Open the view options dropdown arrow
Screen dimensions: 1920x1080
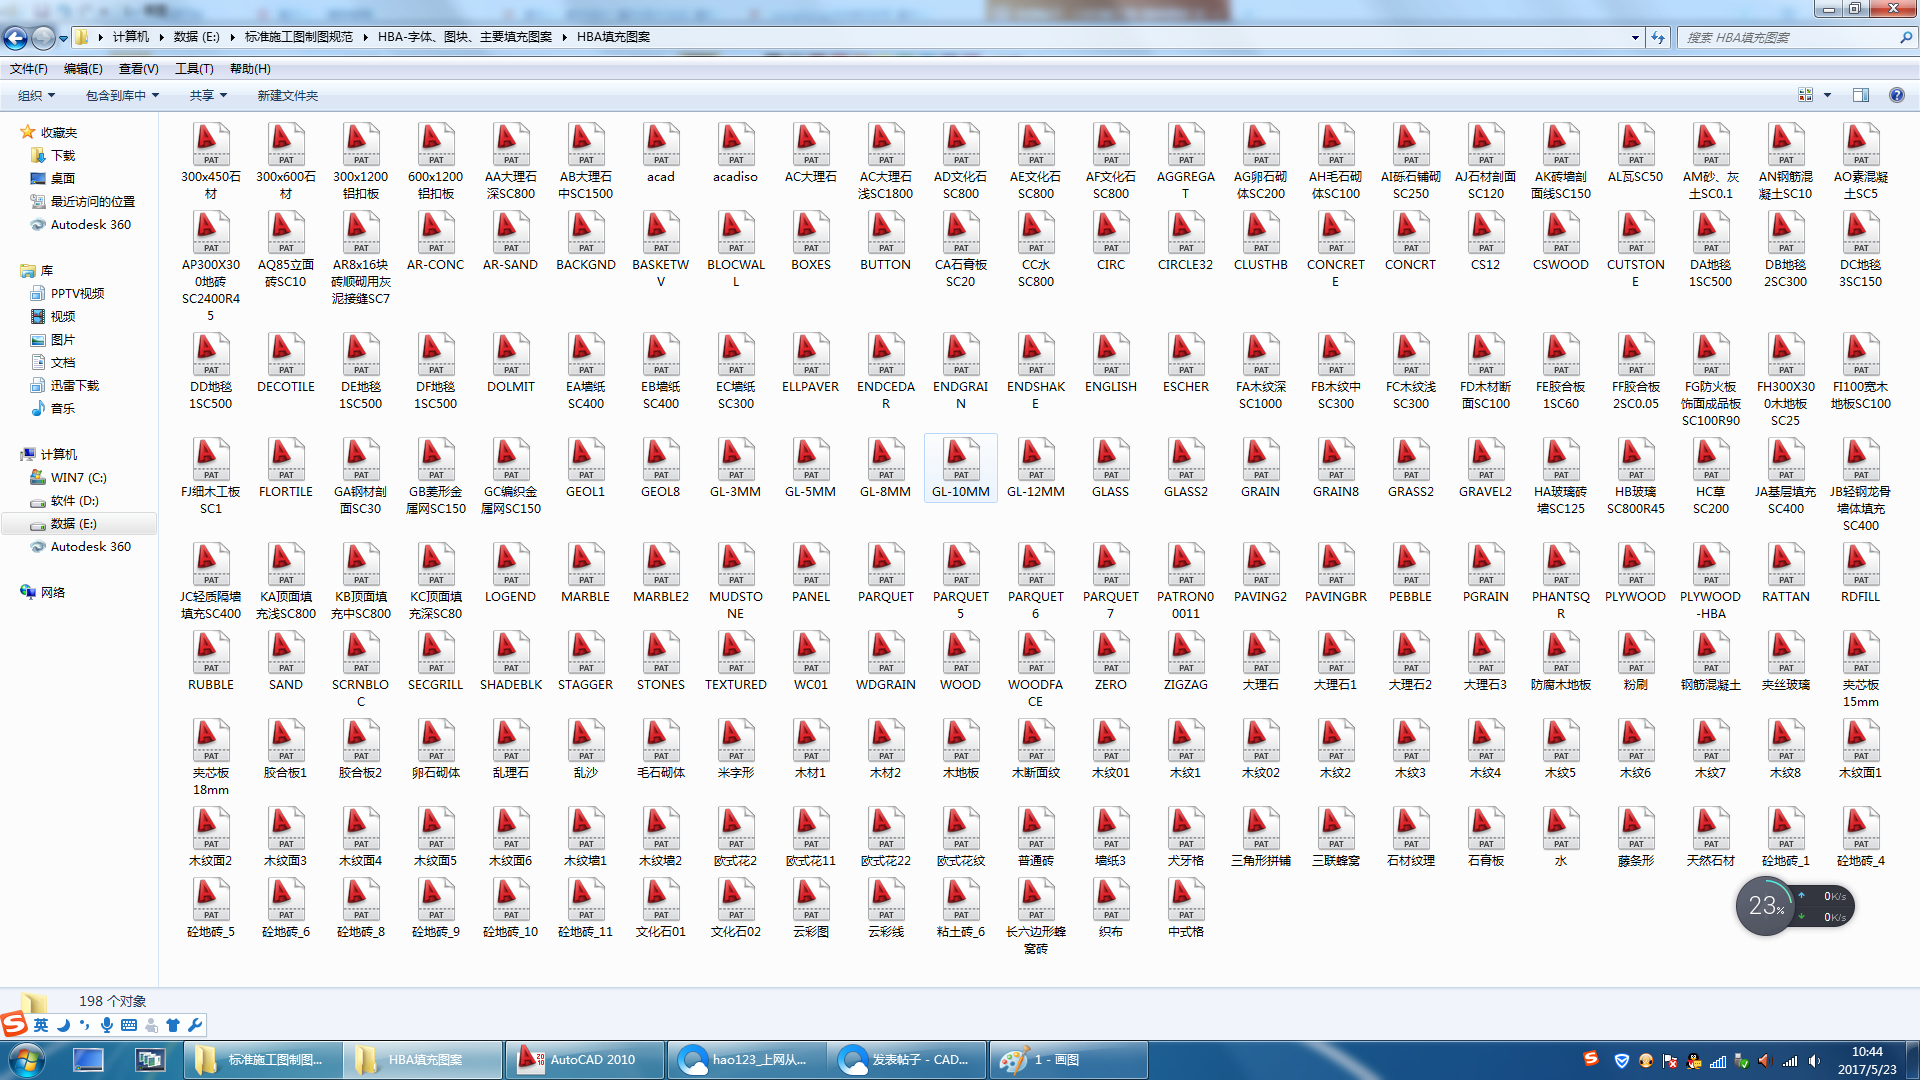pyautogui.click(x=1827, y=95)
